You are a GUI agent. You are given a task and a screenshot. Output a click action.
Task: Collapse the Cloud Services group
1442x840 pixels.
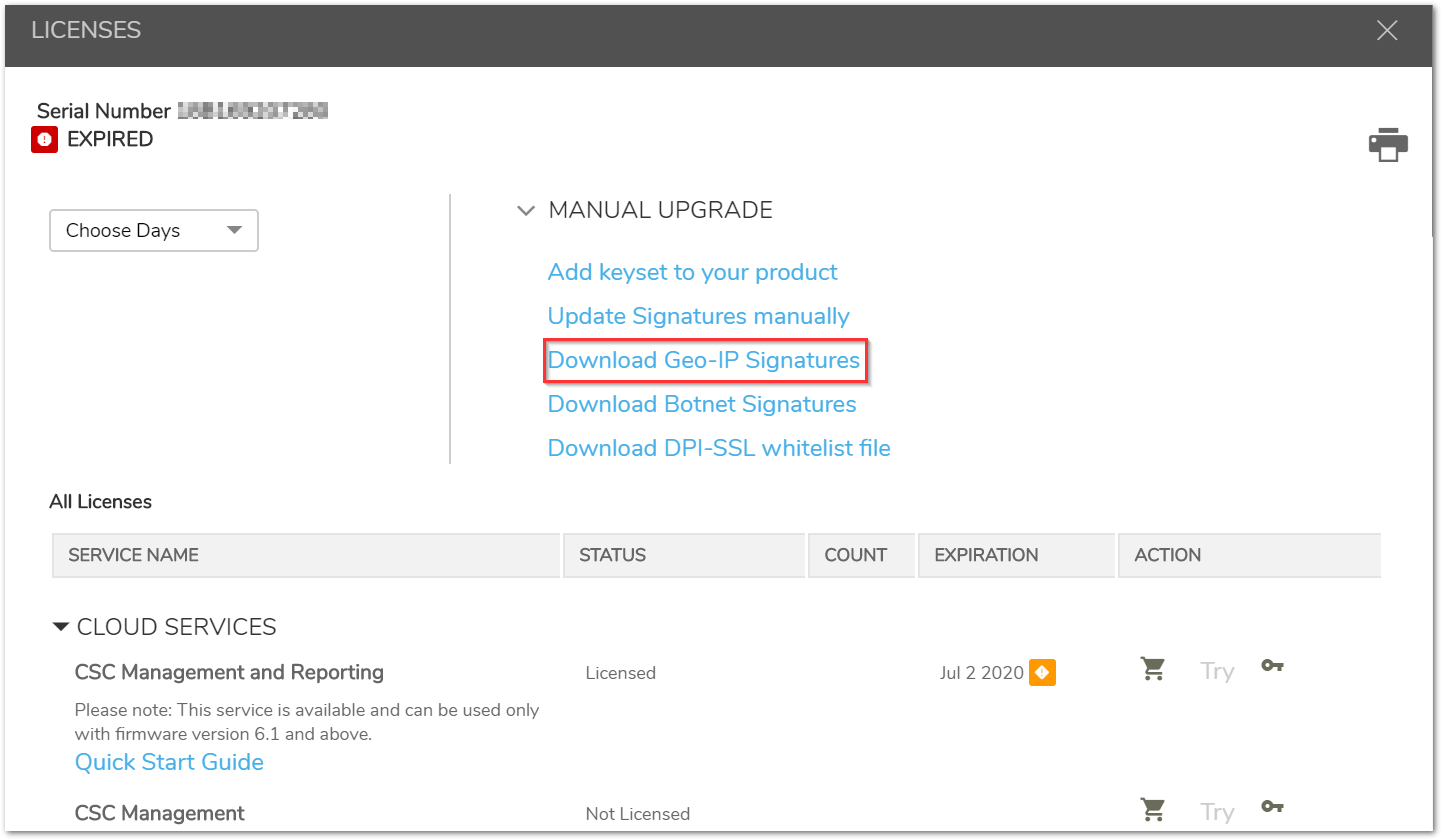(61, 627)
